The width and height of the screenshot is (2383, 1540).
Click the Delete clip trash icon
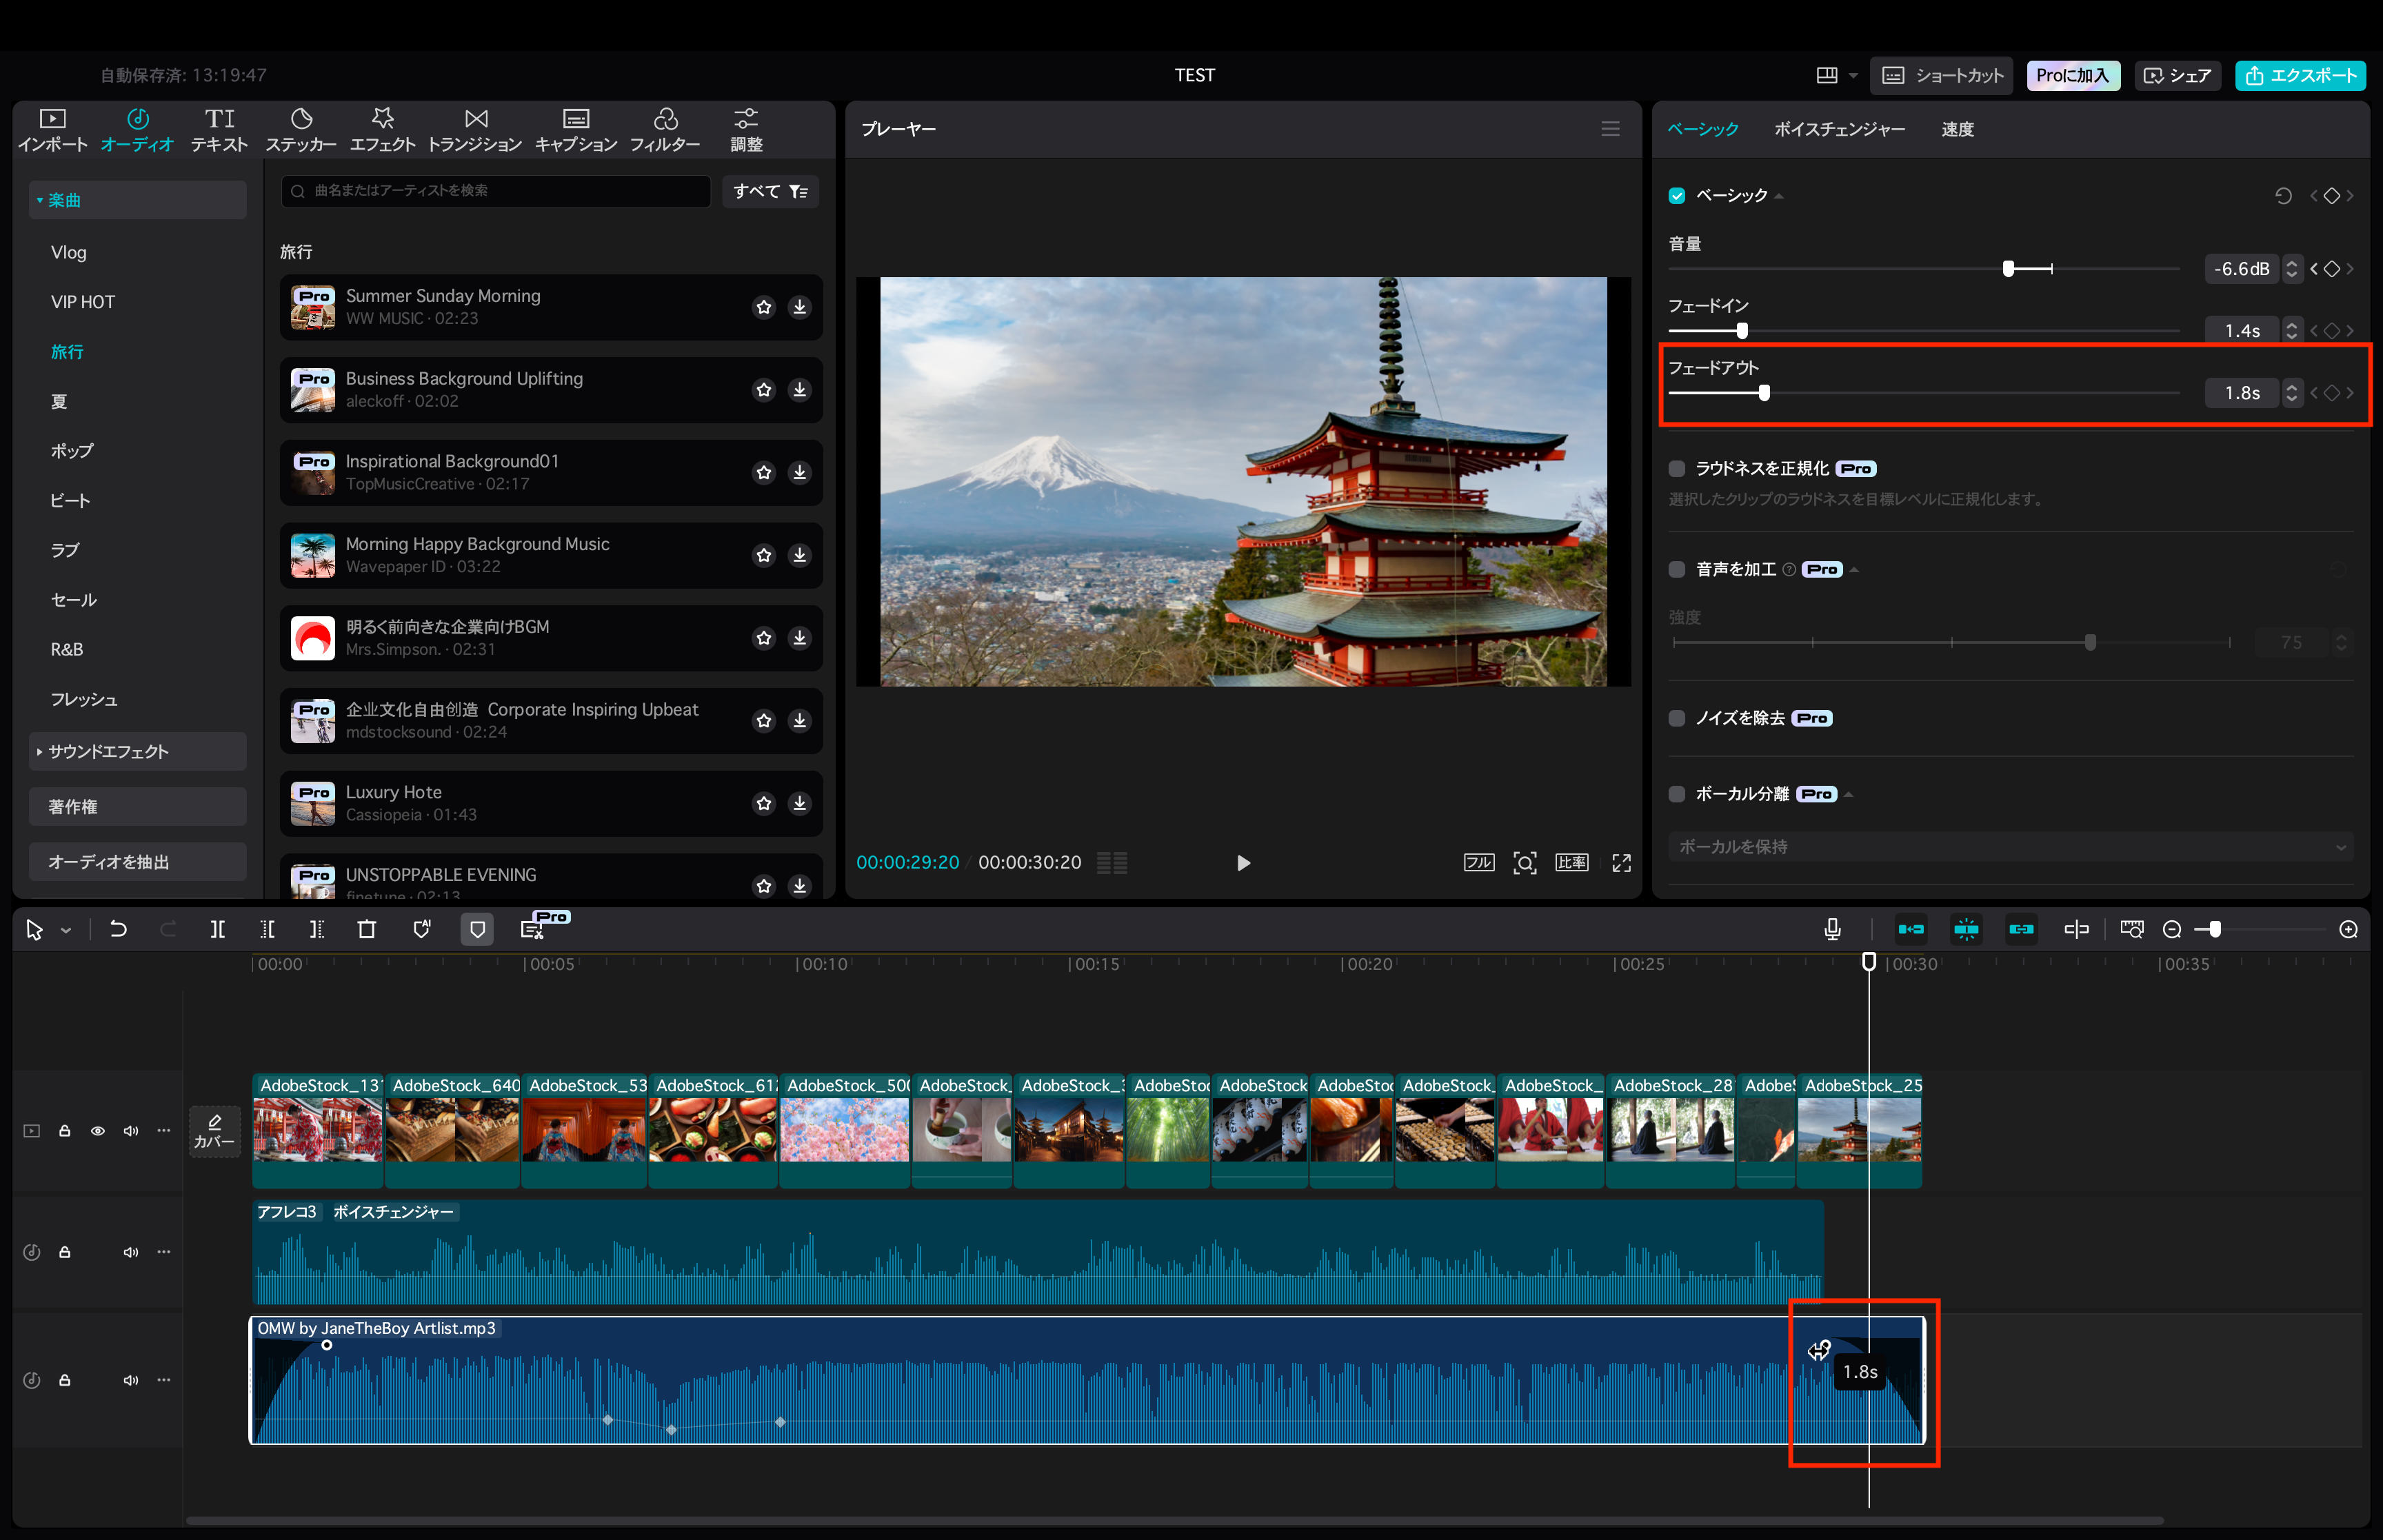click(x=367, y=929)
